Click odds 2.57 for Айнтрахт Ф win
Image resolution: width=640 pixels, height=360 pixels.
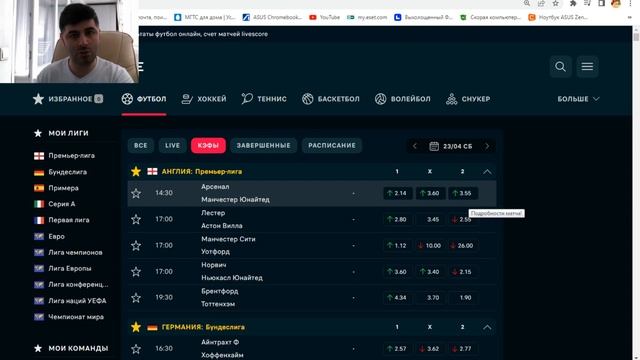coord(398,349)
